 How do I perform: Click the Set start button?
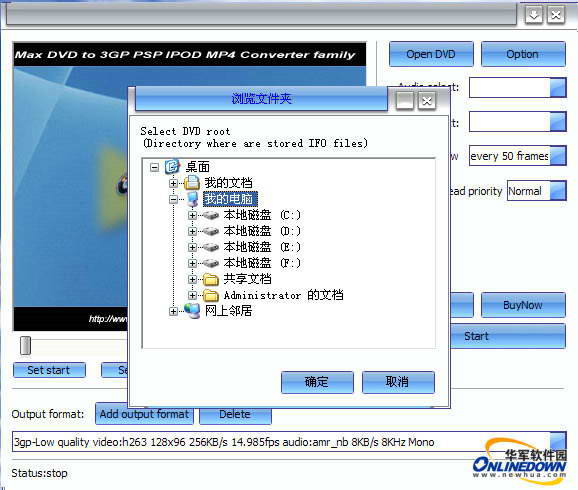pyautogui.click(x=49, y=370)
